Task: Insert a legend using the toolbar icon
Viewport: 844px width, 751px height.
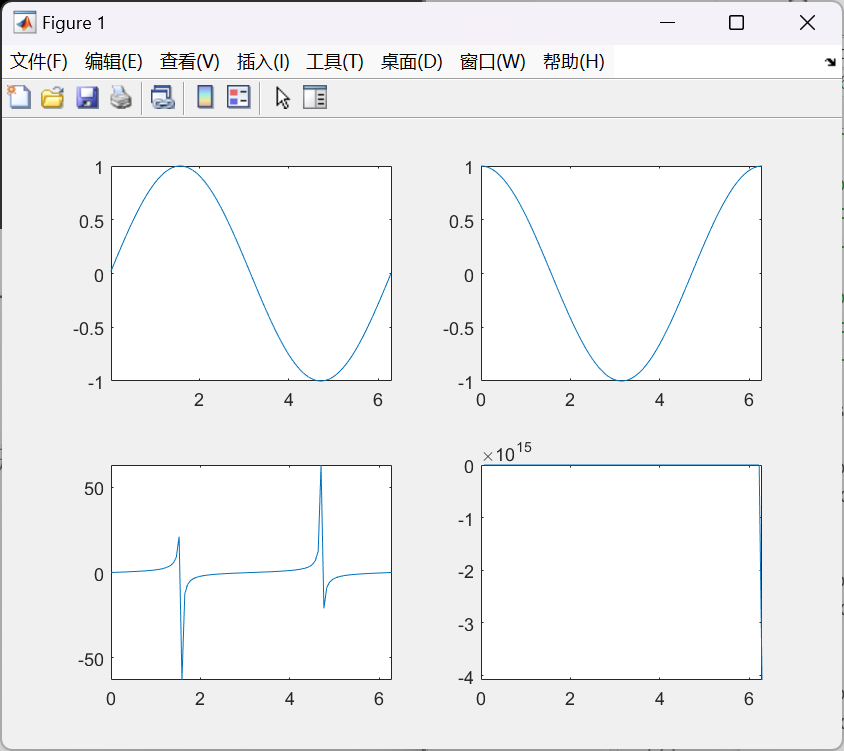Action: [x=238, y=97]
